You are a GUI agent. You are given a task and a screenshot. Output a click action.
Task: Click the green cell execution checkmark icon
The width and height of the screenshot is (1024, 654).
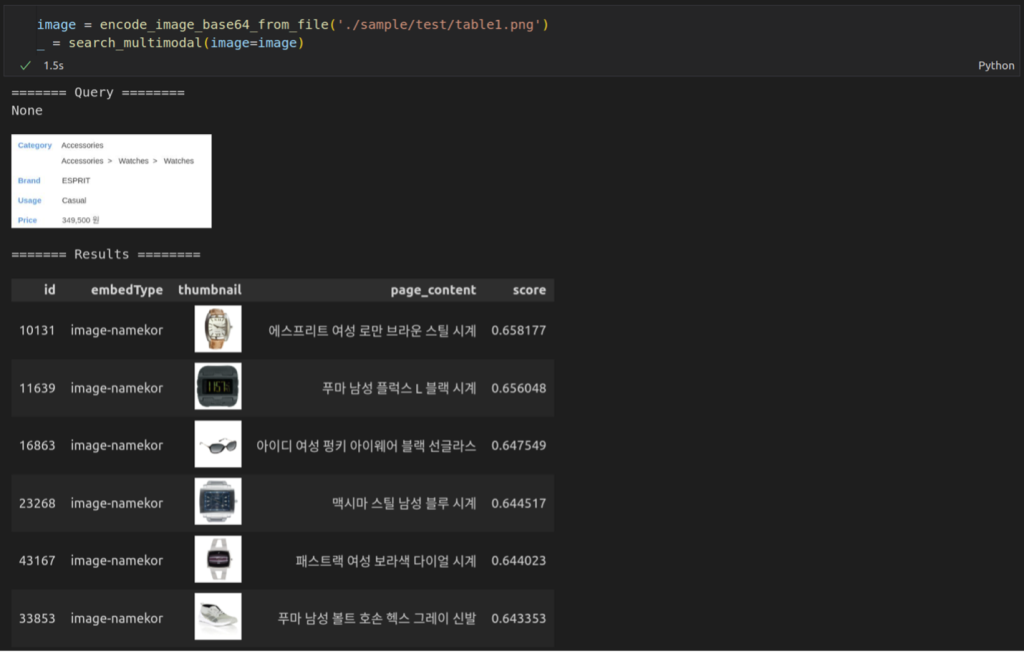pyautogui.click(x=25, y=65)
